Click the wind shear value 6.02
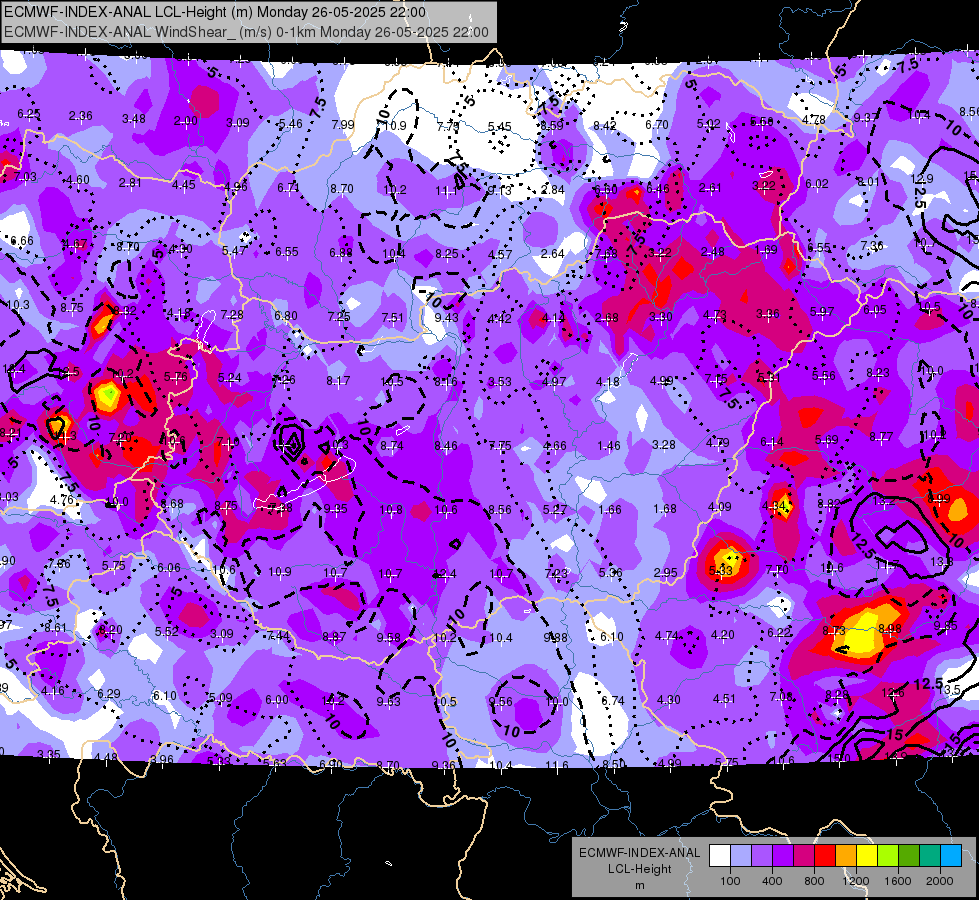 click(817, 184)
